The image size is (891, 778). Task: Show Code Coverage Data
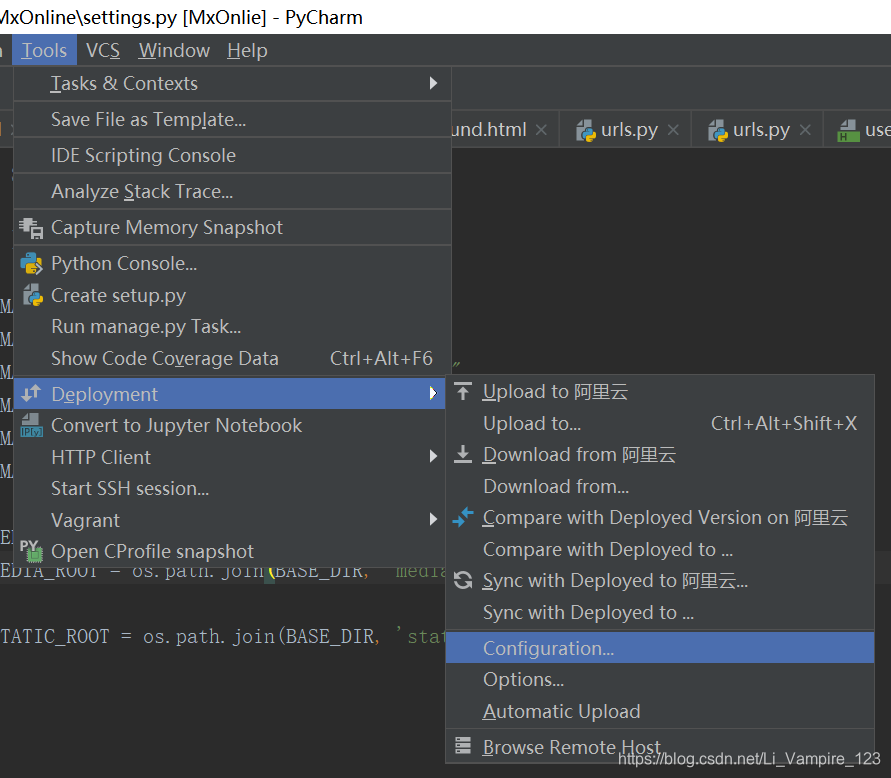click(x=232, y=359)
